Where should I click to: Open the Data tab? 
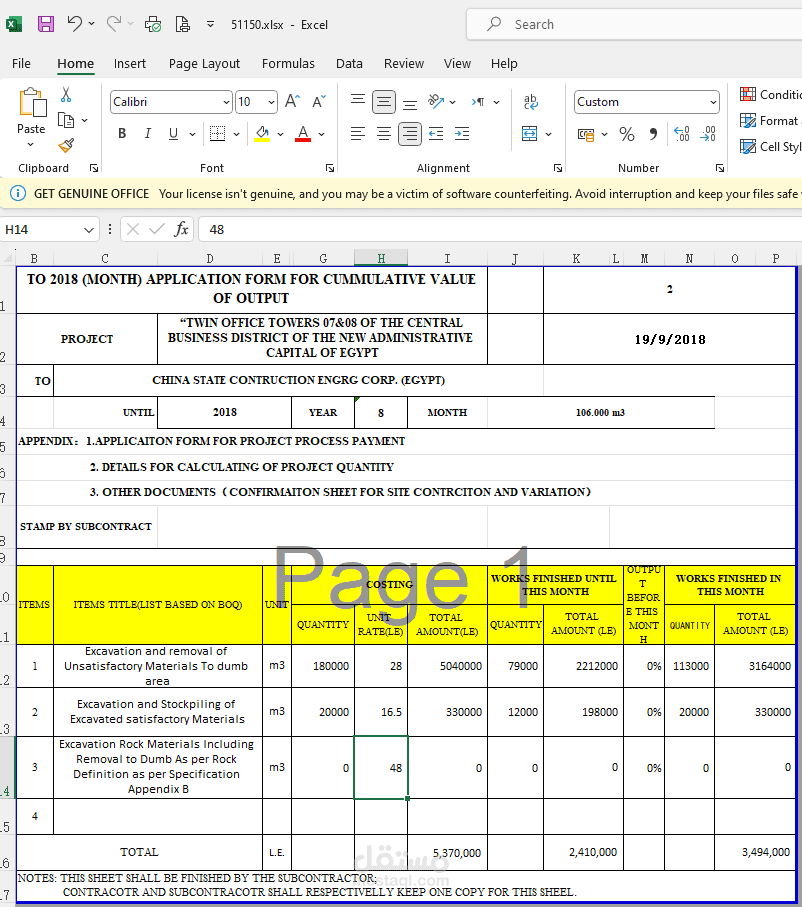(x=350, y=64)
